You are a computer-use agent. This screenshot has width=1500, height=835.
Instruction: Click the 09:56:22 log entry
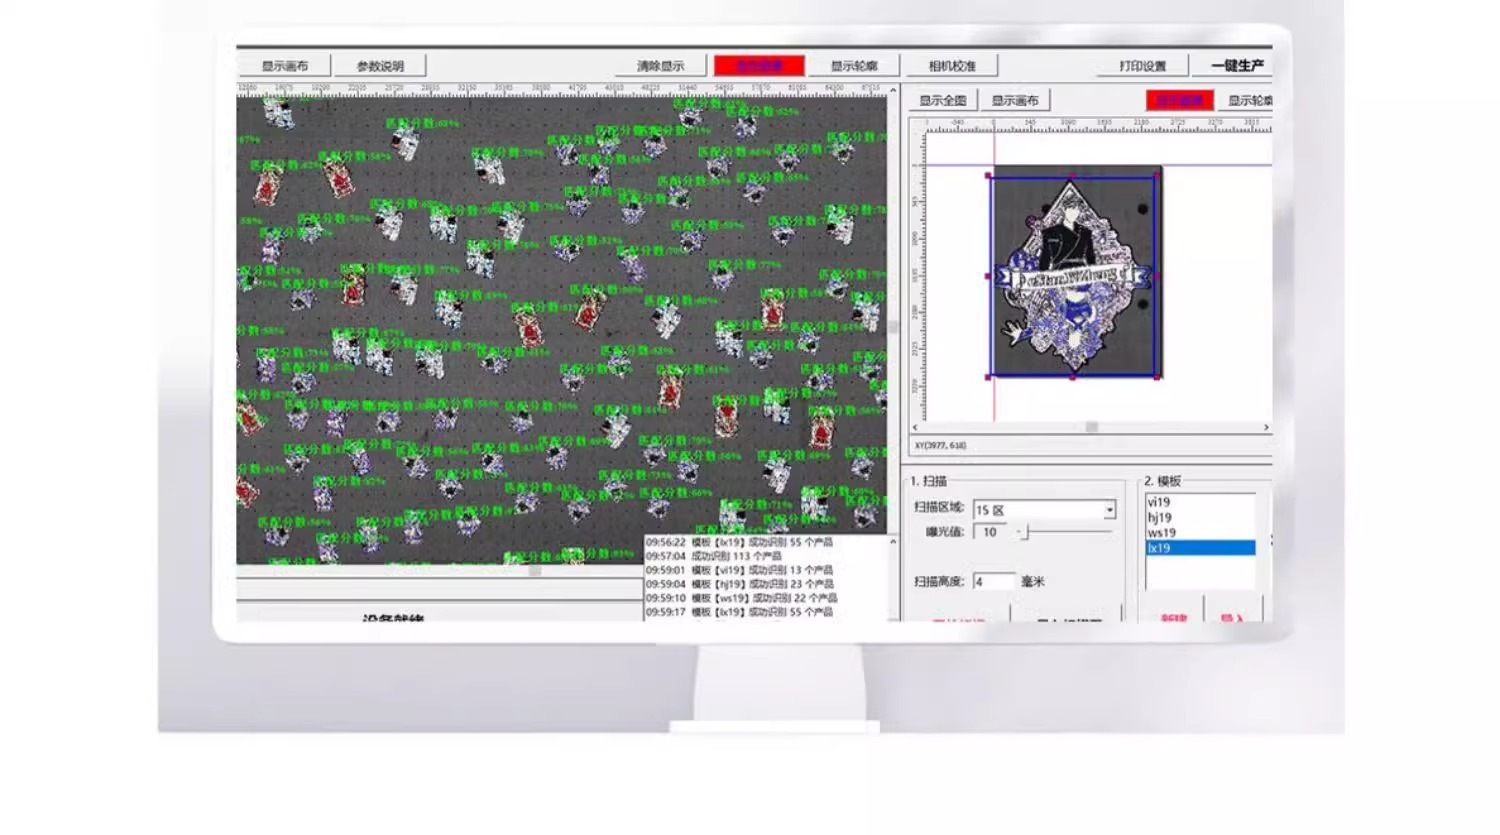tap(739, 542)
